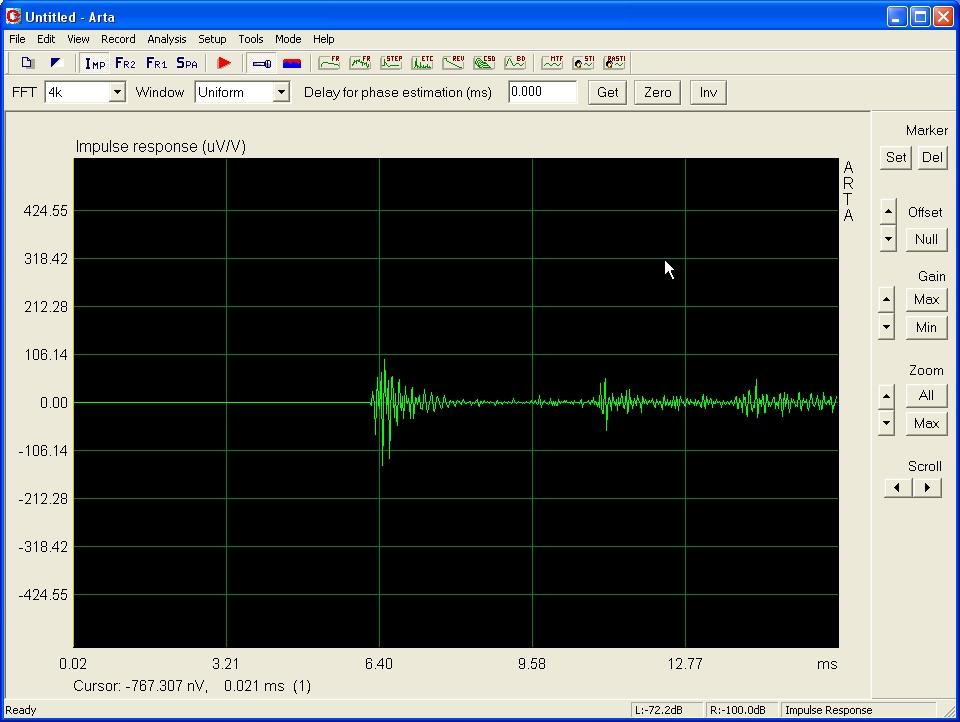Image resolution: width=960 pixels, height=722 pixels.
Task: Select the Fr2 dual-channel mode
Action: point(126,63)
